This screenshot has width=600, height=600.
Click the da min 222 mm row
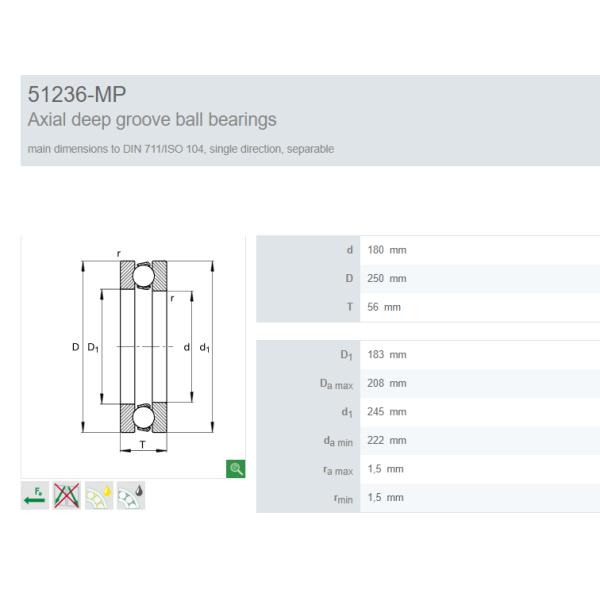(x=387, y=440)
